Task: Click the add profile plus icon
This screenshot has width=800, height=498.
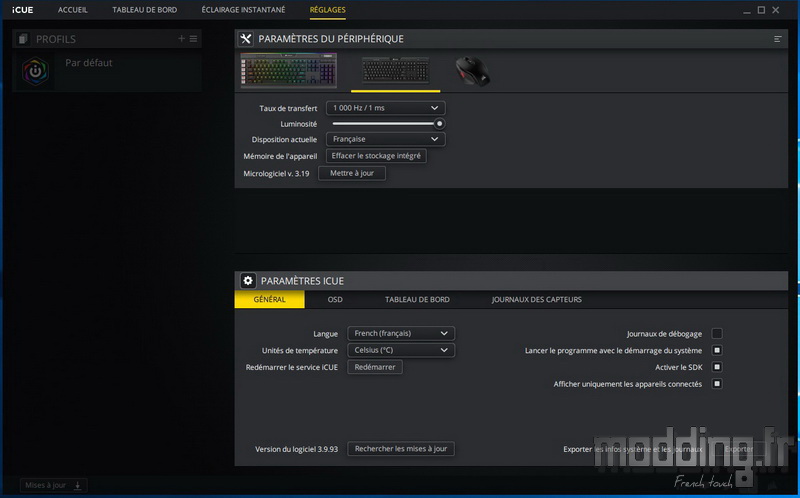Action: (181, 39)
